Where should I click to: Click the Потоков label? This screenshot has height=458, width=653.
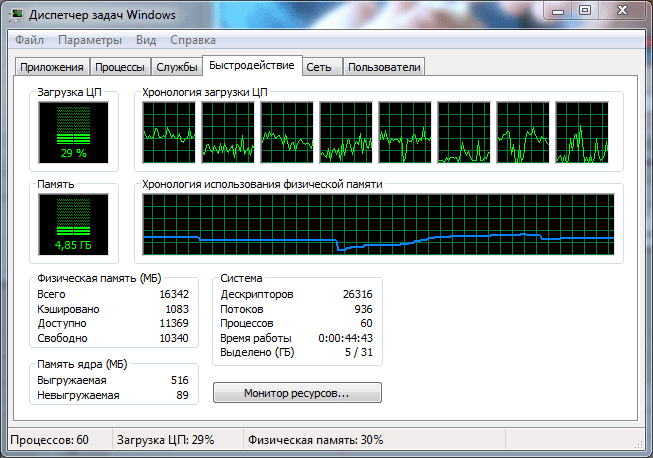[242, 309]
